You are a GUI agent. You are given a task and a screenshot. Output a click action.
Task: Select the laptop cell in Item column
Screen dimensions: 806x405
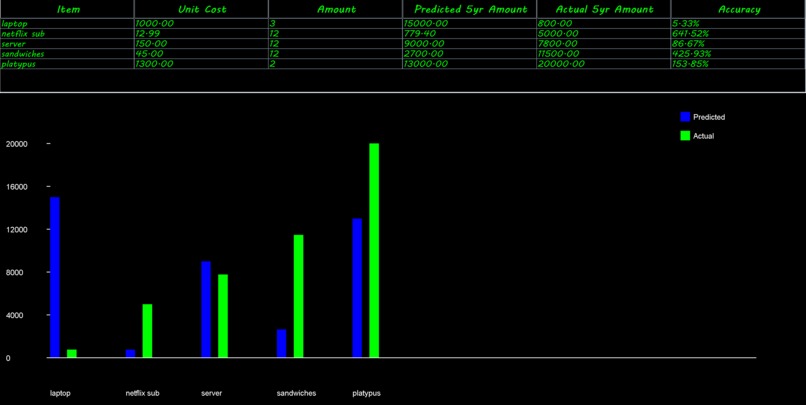67,24
